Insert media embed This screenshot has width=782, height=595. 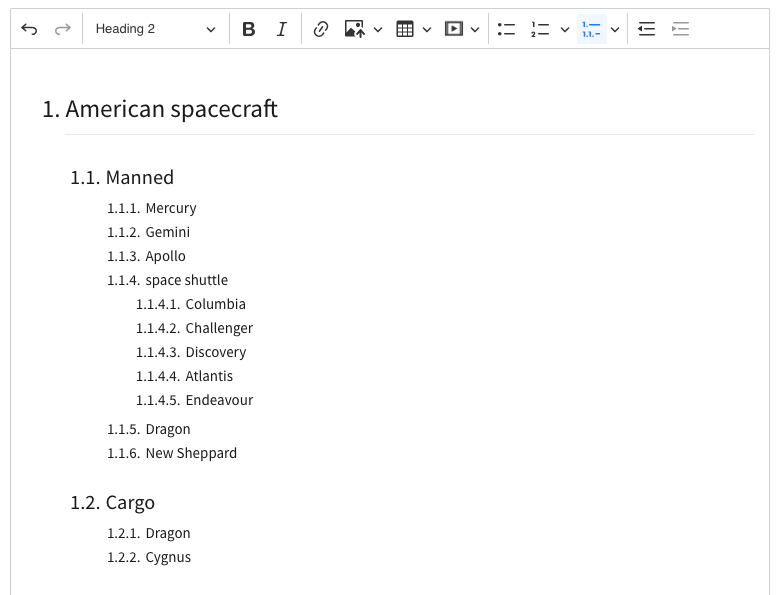453,29
